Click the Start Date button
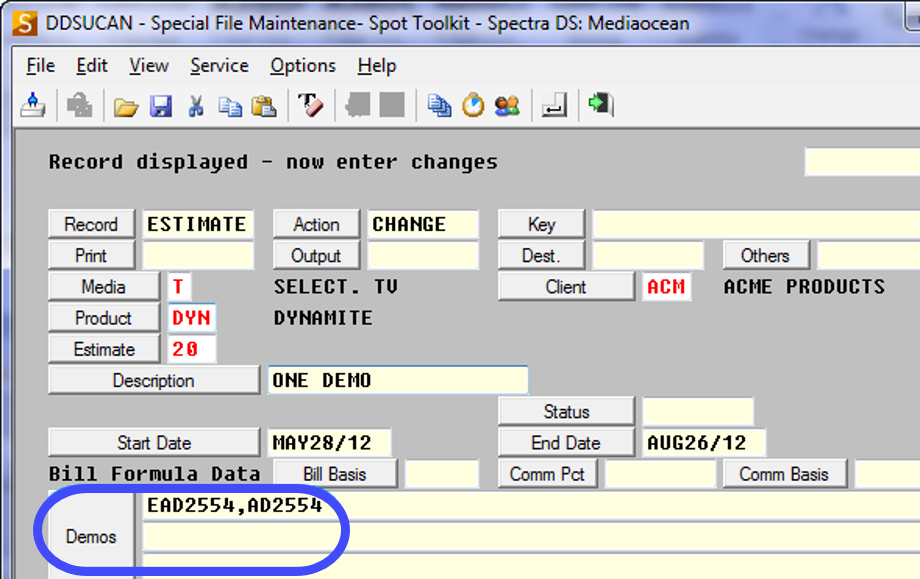 pyautogui.click(x=154, y=442)
